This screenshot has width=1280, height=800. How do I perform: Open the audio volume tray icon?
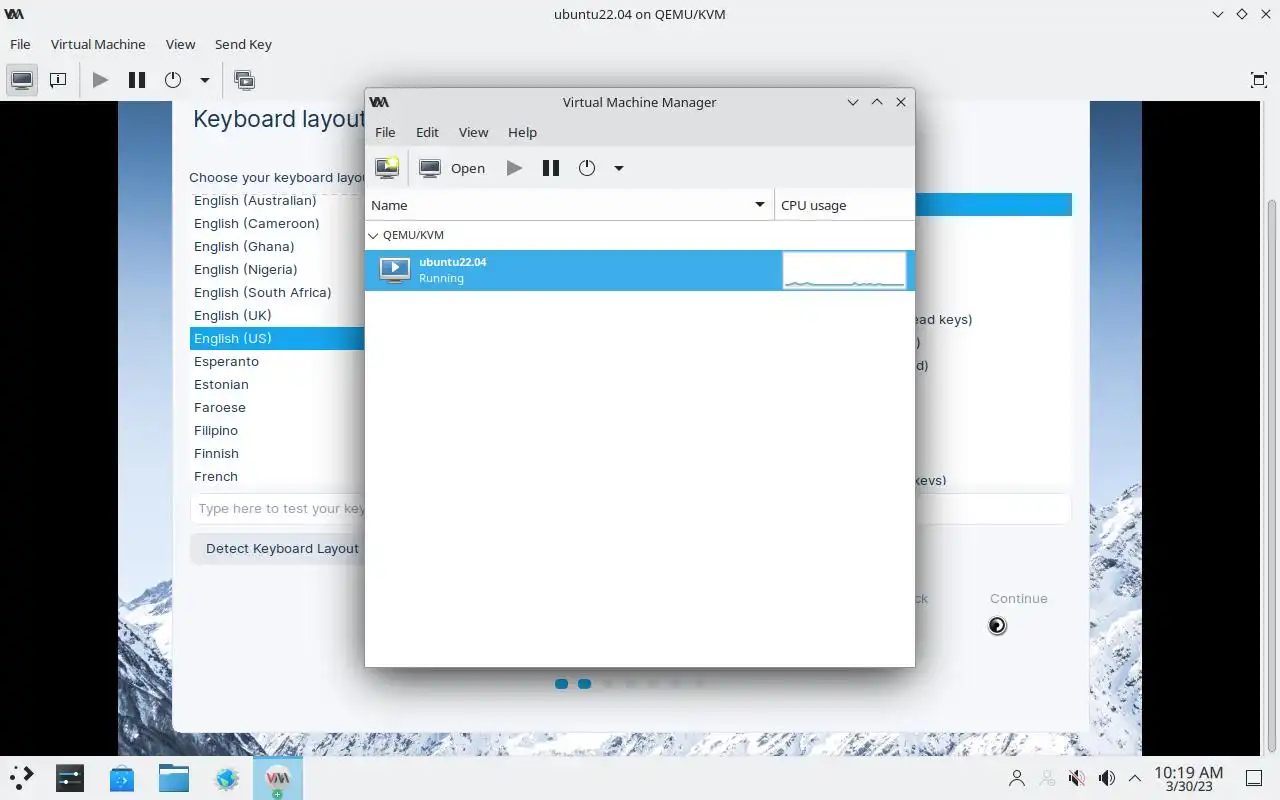pyautogui.click(x=1106, y=778)
